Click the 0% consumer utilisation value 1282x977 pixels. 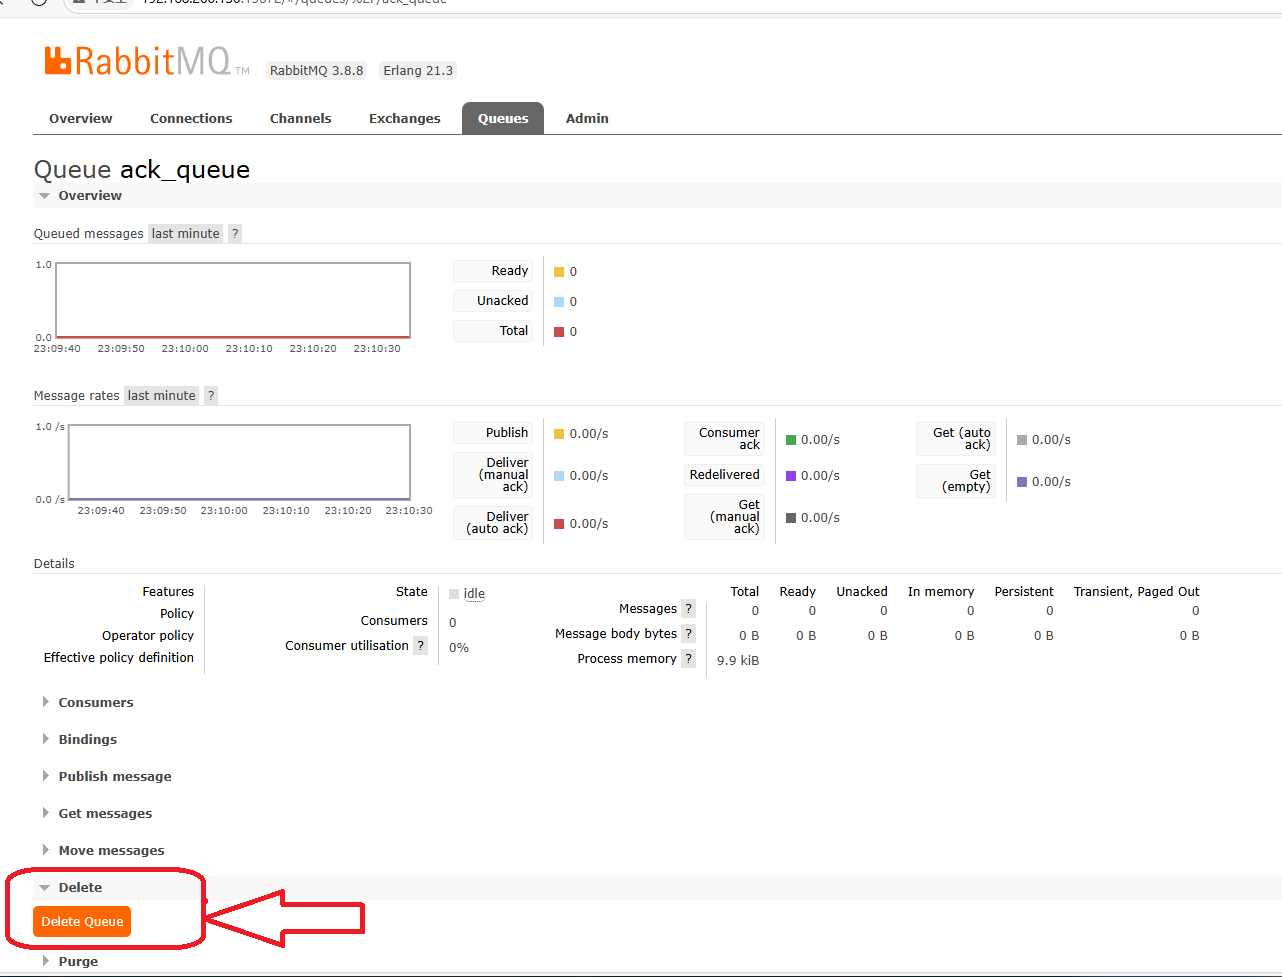point(459,647)
